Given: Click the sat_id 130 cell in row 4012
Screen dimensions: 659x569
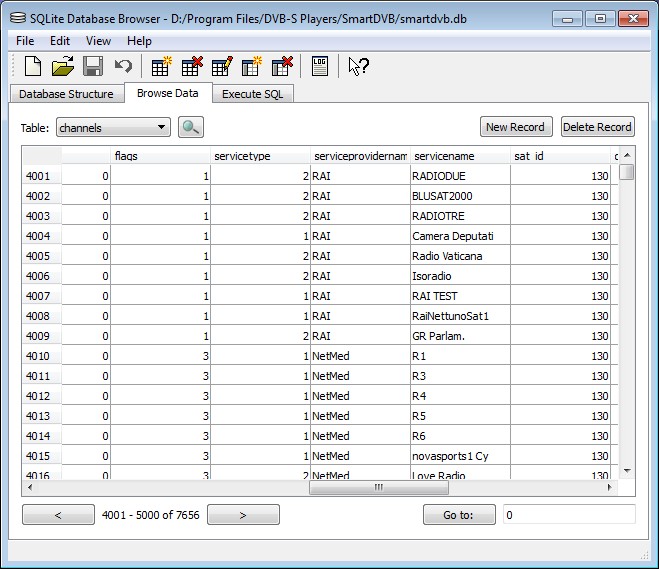Looking at the screenshot, I should [x=561, y=396].
